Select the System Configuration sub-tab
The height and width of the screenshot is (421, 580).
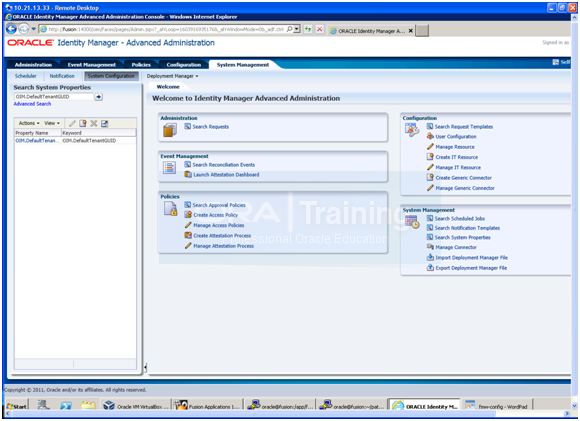click(x=111, y=76)
